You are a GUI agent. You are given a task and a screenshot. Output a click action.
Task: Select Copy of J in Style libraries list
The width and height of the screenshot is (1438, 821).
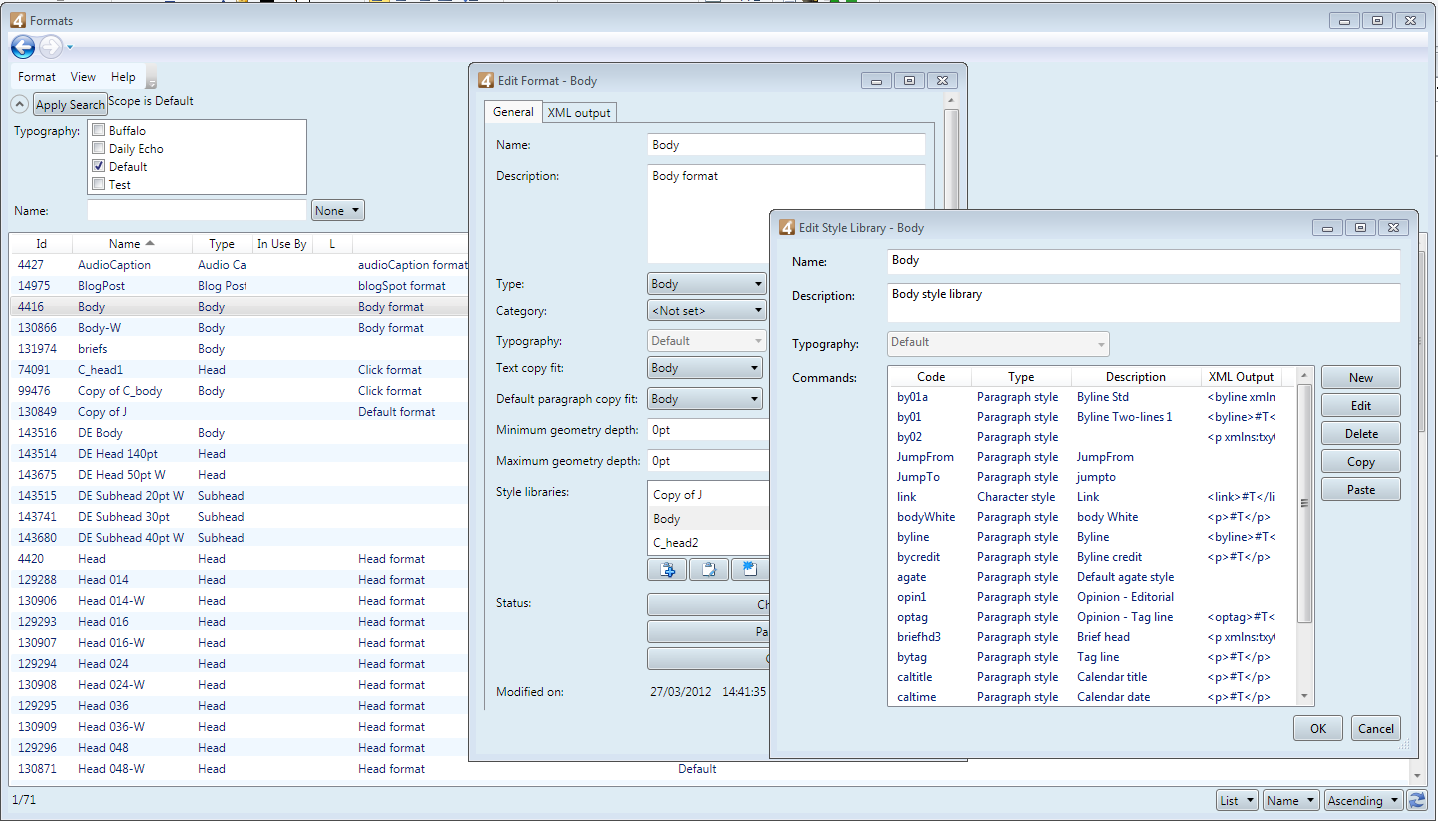708,495
